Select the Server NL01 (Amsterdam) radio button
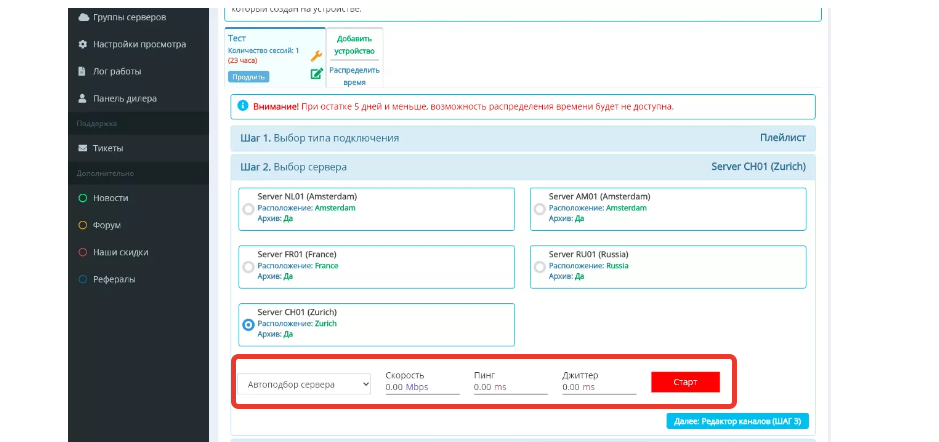939x442 pixels. [x=248, y=209]
